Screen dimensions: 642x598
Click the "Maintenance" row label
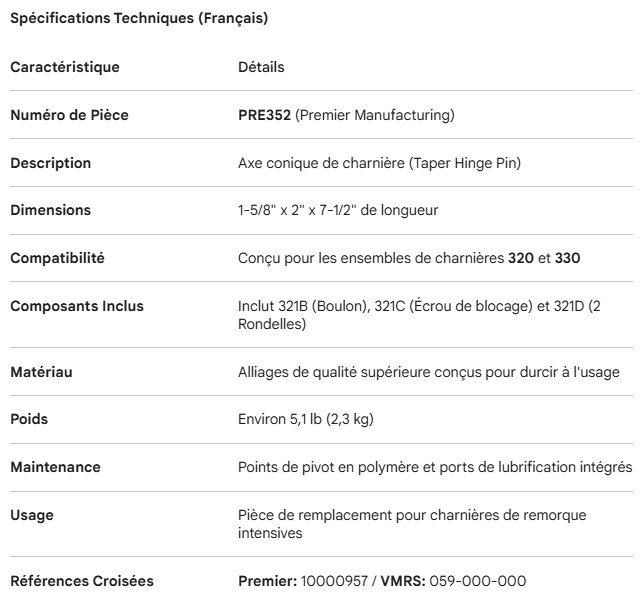point(55,467)
